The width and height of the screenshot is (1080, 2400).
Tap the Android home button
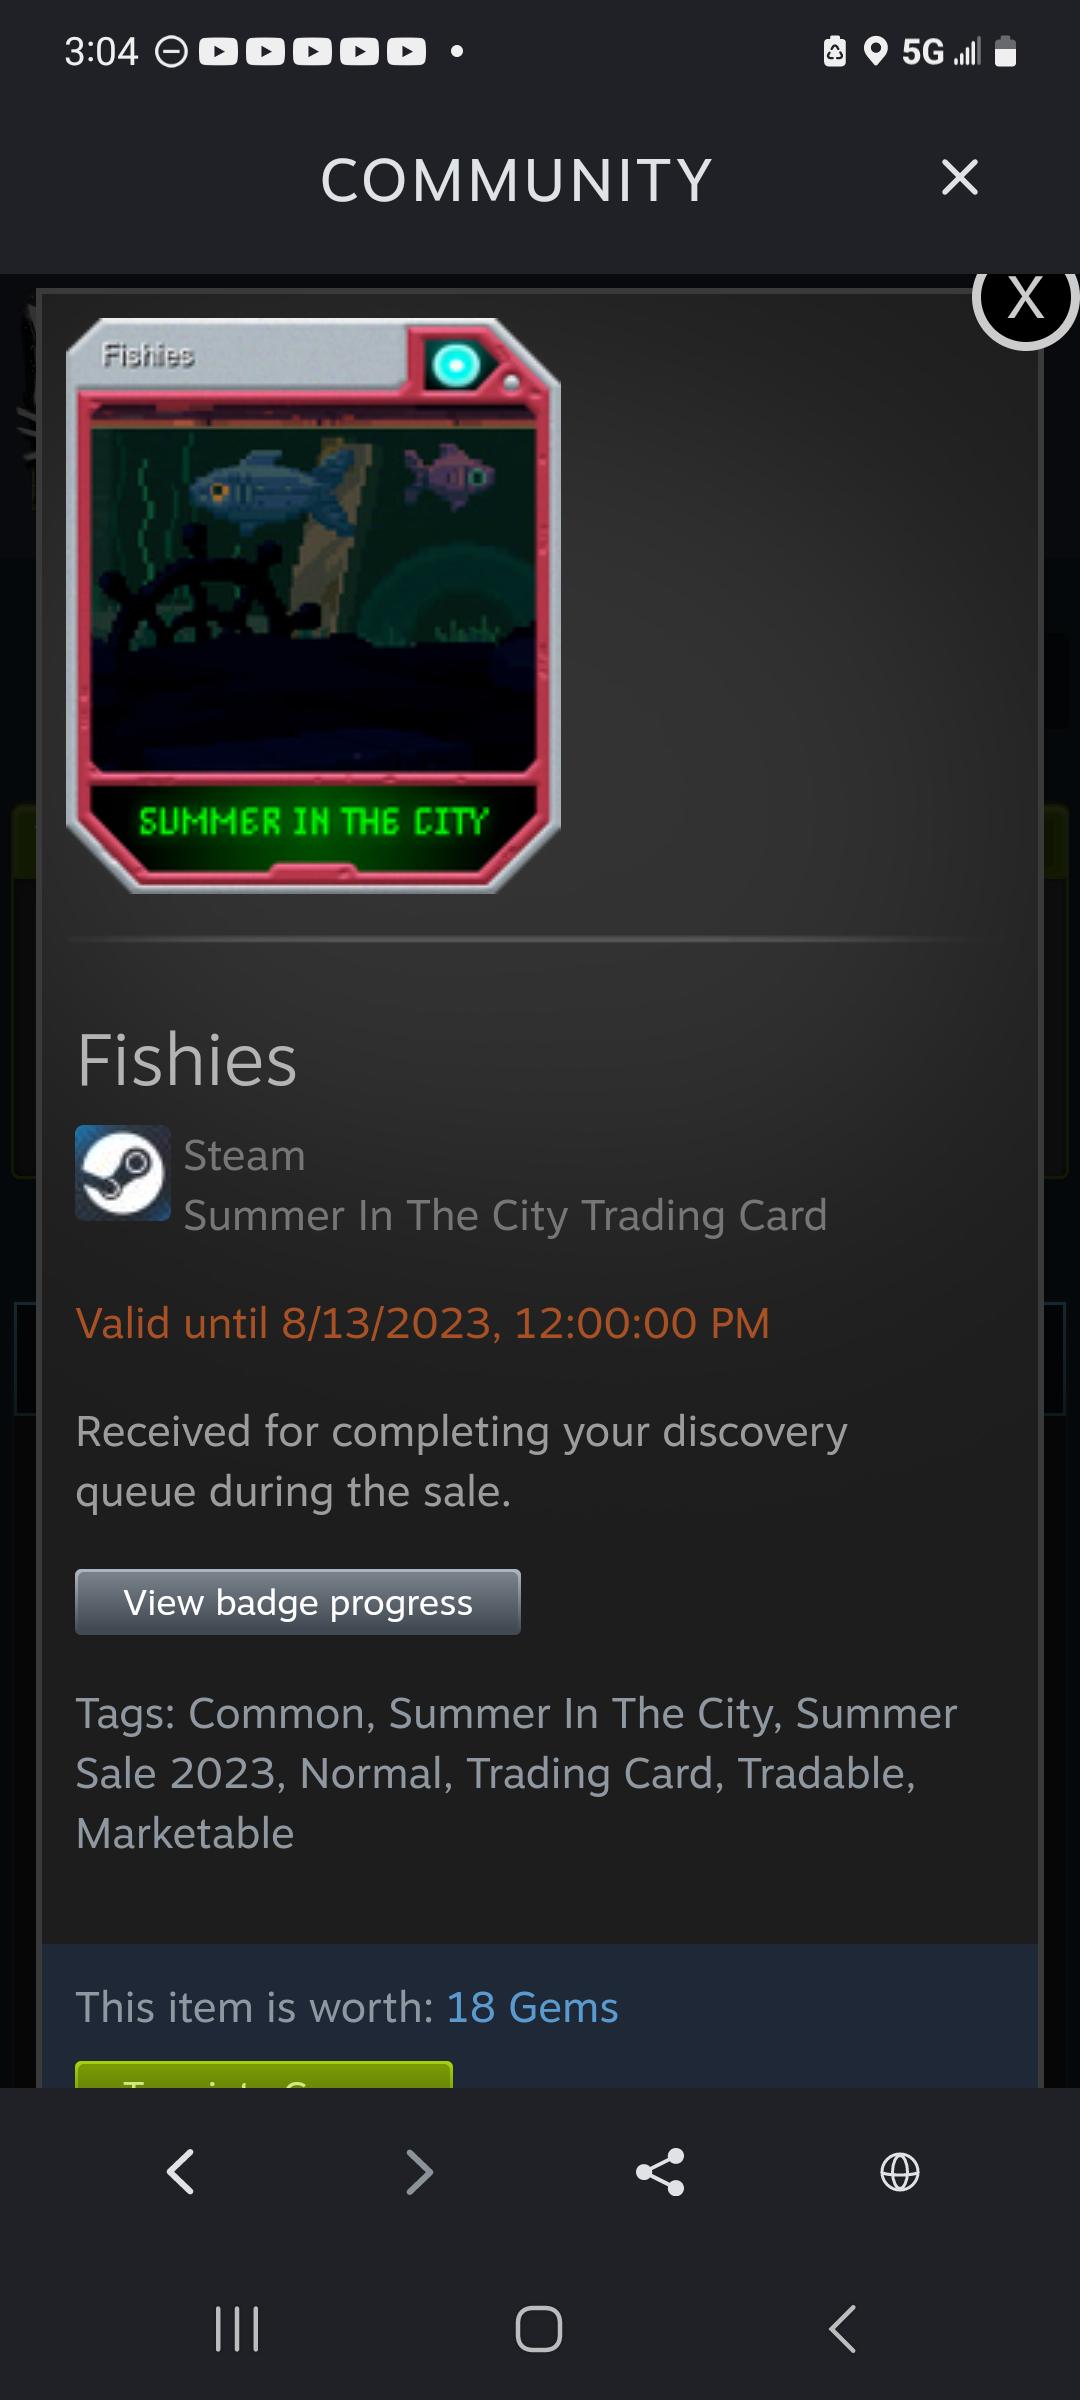tap(539, 2329)
